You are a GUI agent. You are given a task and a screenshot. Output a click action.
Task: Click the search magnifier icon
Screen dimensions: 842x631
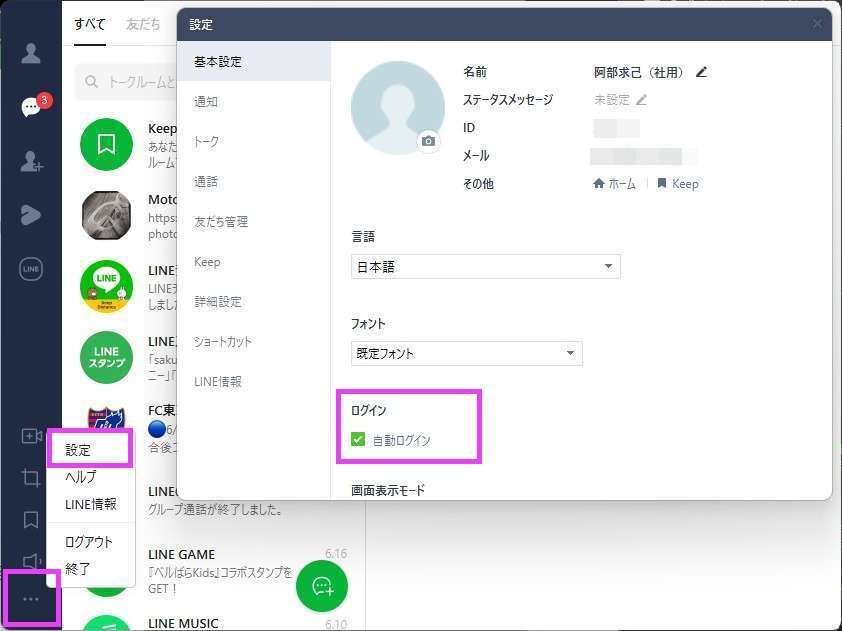pyautogui.click(x=91, y=82)
